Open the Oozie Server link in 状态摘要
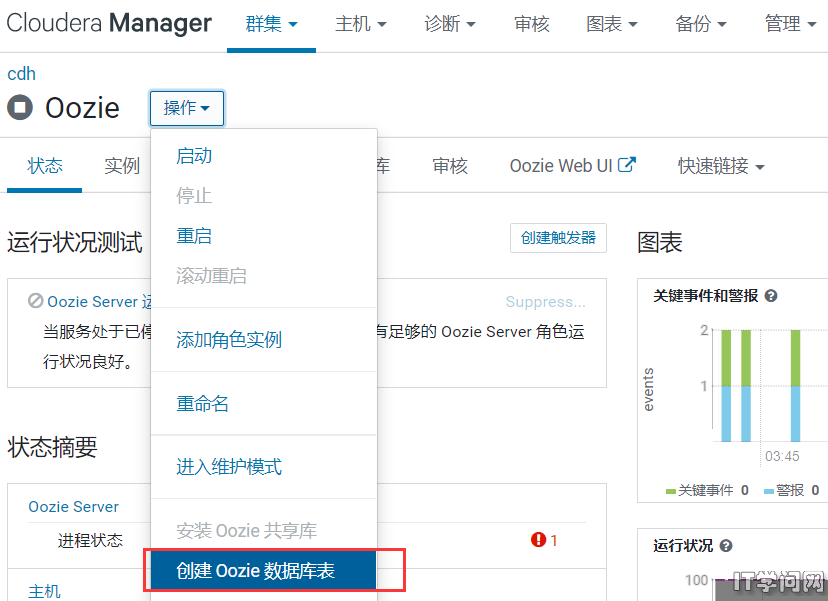Viewport: 828px width, 601px height. point(73,507)
